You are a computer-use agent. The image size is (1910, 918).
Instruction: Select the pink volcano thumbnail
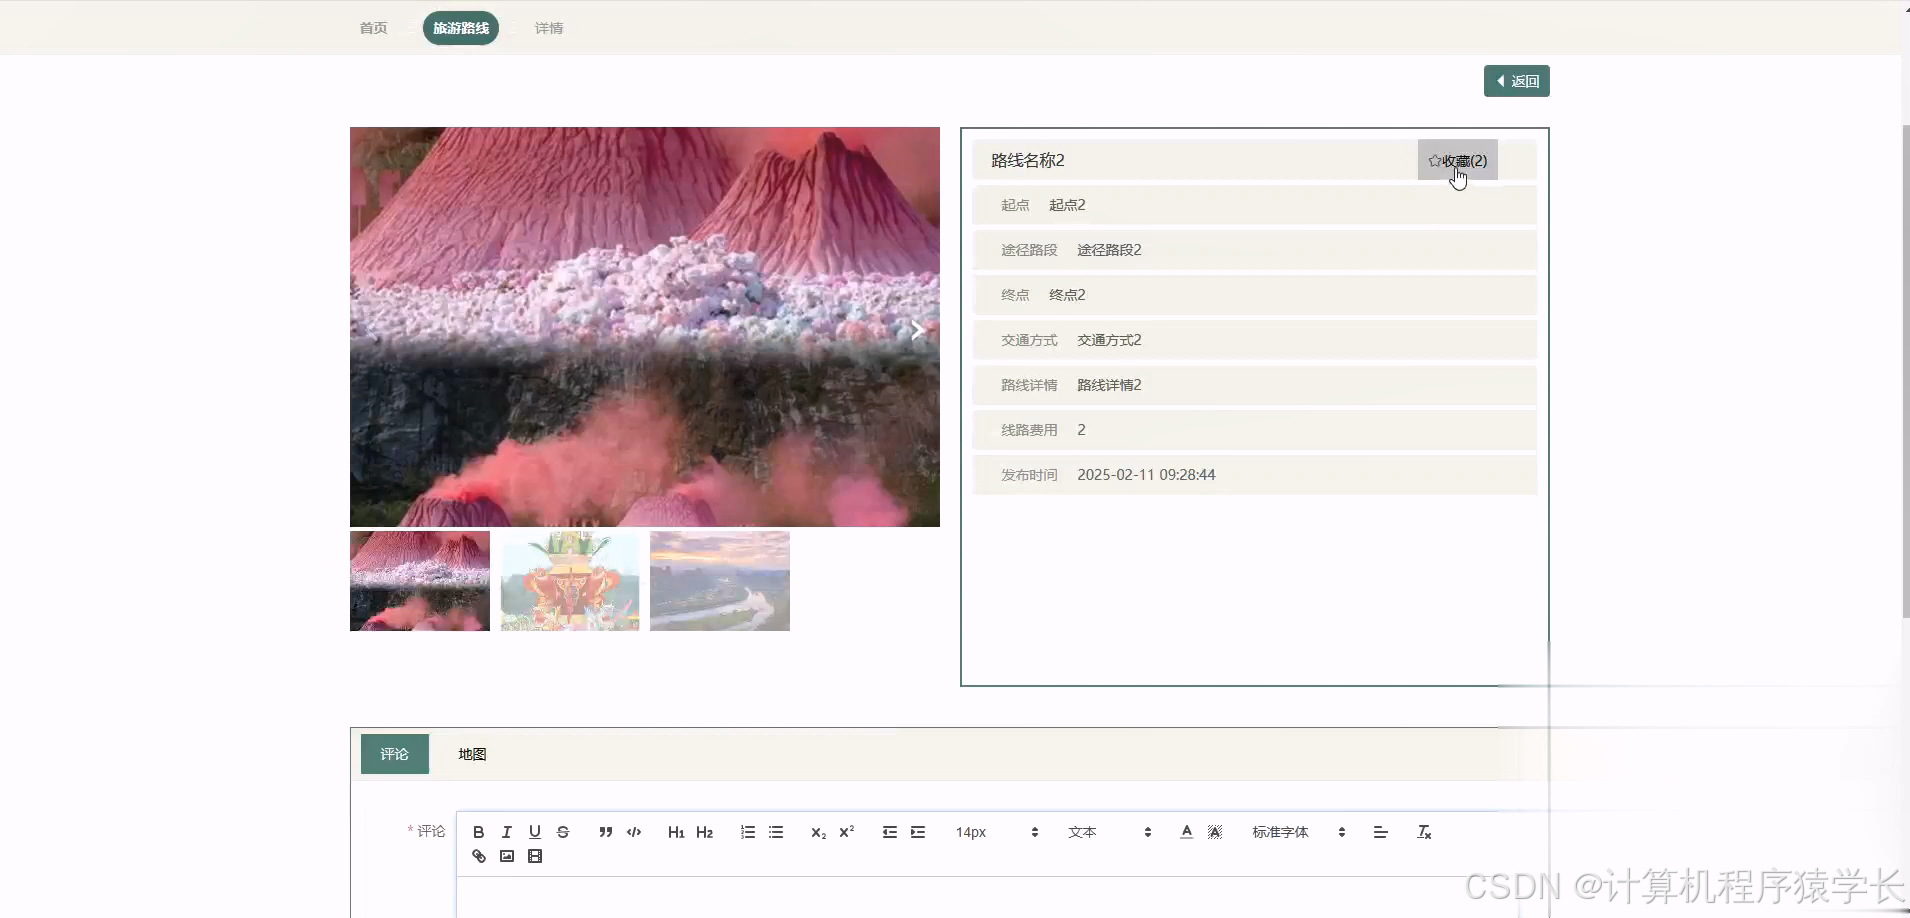click(x=420, y=581)
